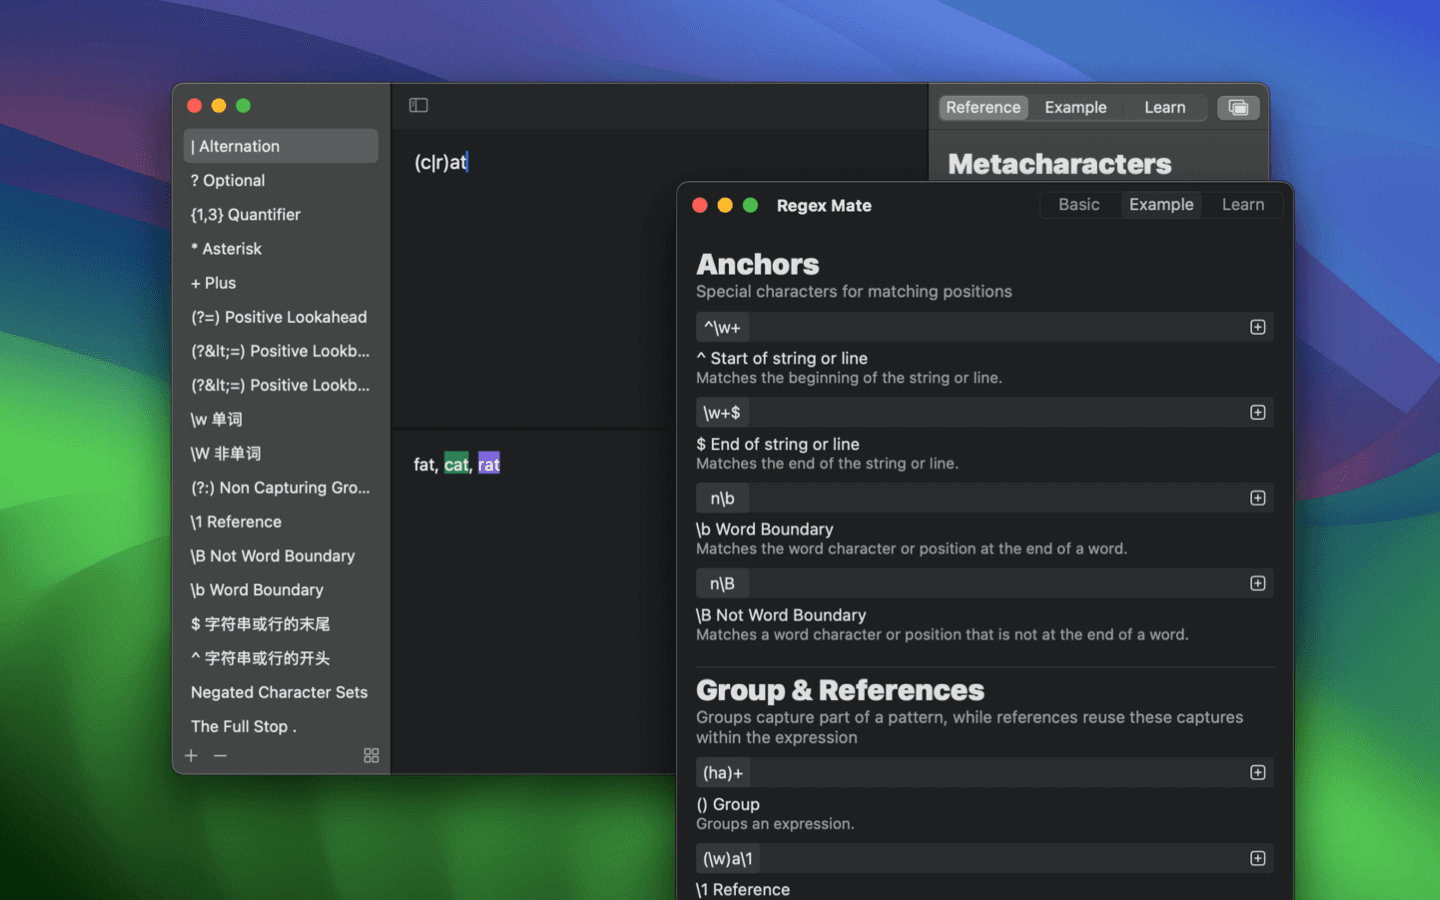Open the Learn tab in the Regex Mate window
The height and width of the screenshot is (900, 1440).
[x=1243, y=205]
